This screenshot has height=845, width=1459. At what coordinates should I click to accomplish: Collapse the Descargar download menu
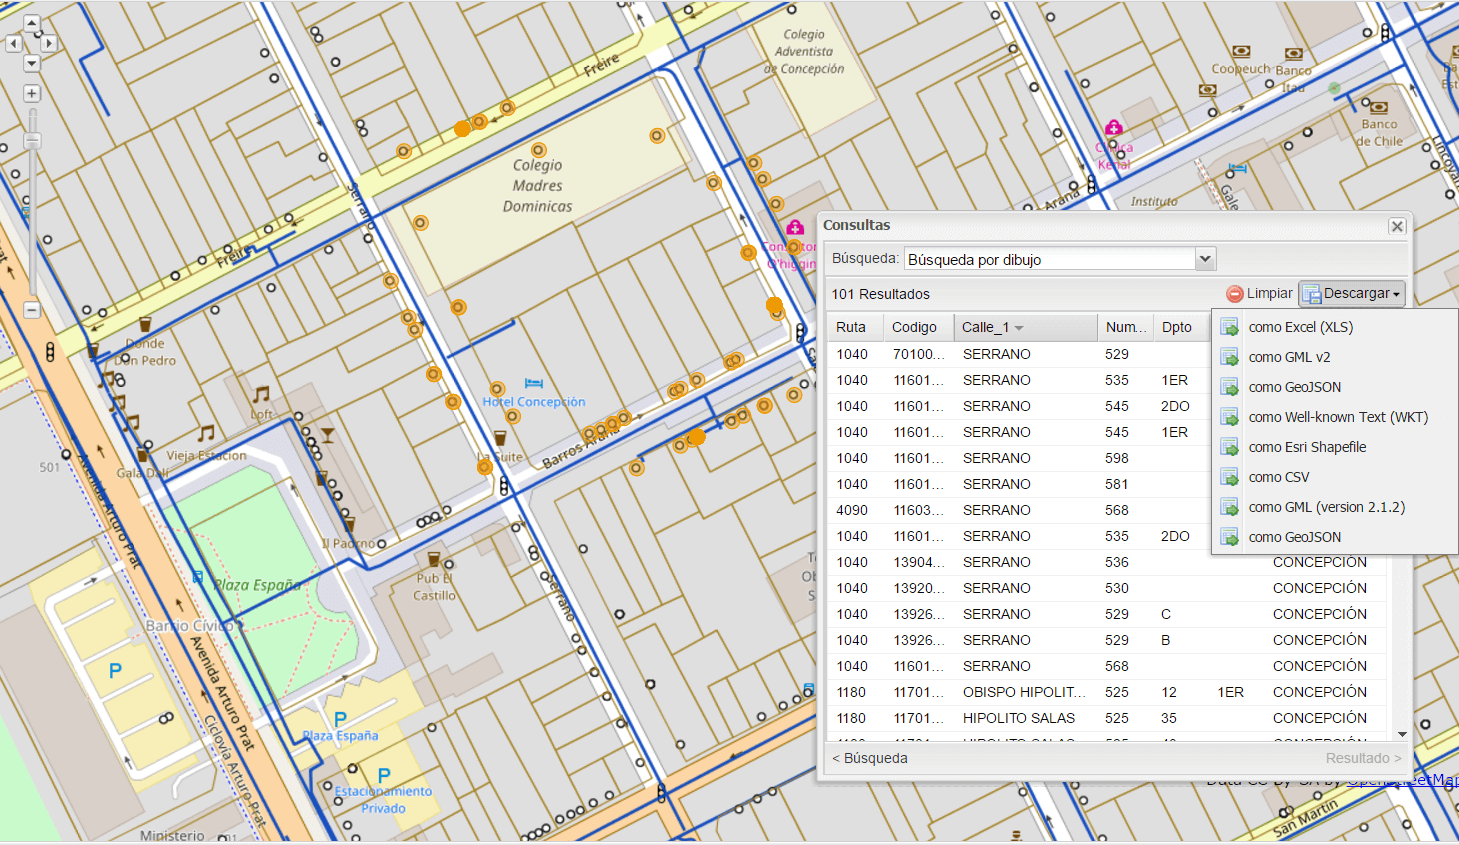(x=1352, y=293)
